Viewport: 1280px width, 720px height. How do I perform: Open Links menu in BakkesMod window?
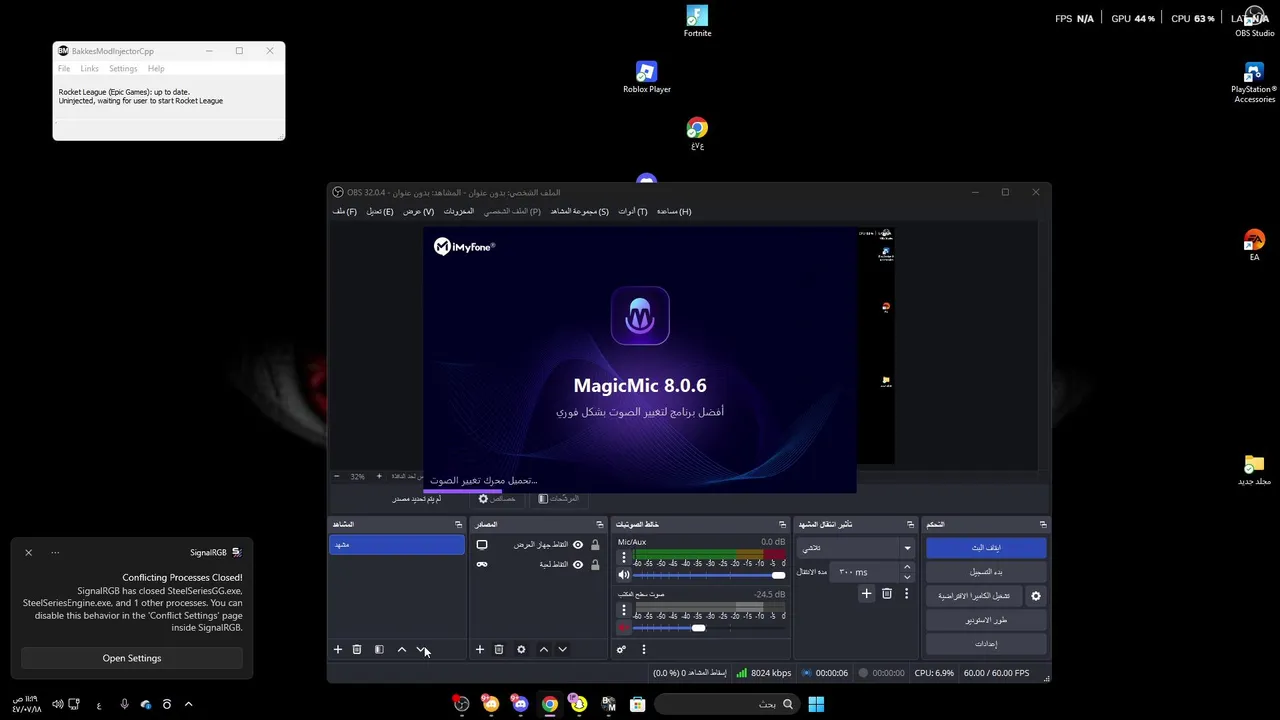tap(90, 69)
